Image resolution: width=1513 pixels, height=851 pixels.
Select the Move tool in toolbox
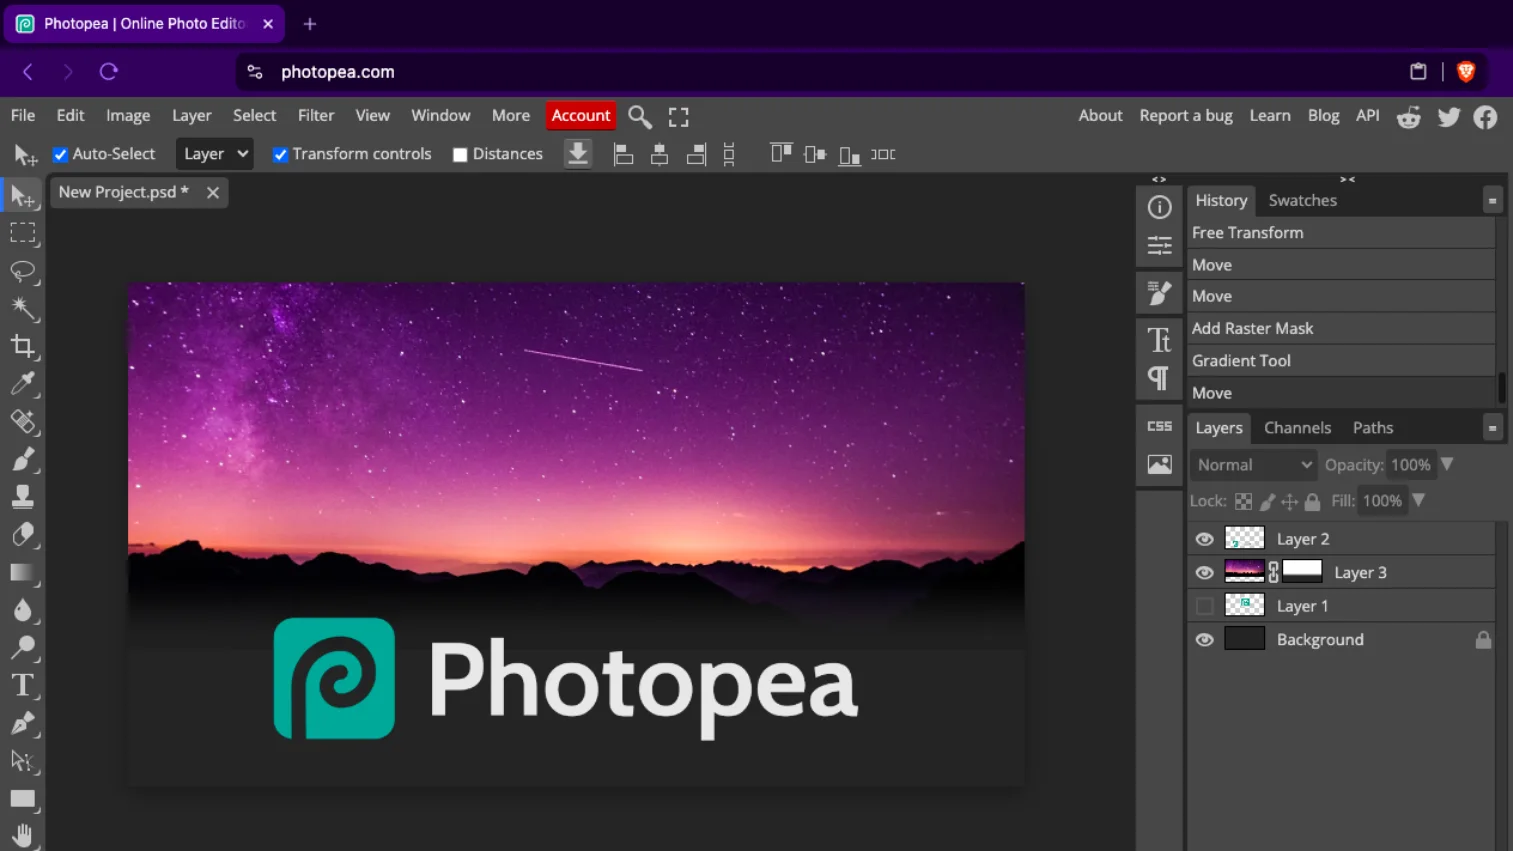point(23,195)
